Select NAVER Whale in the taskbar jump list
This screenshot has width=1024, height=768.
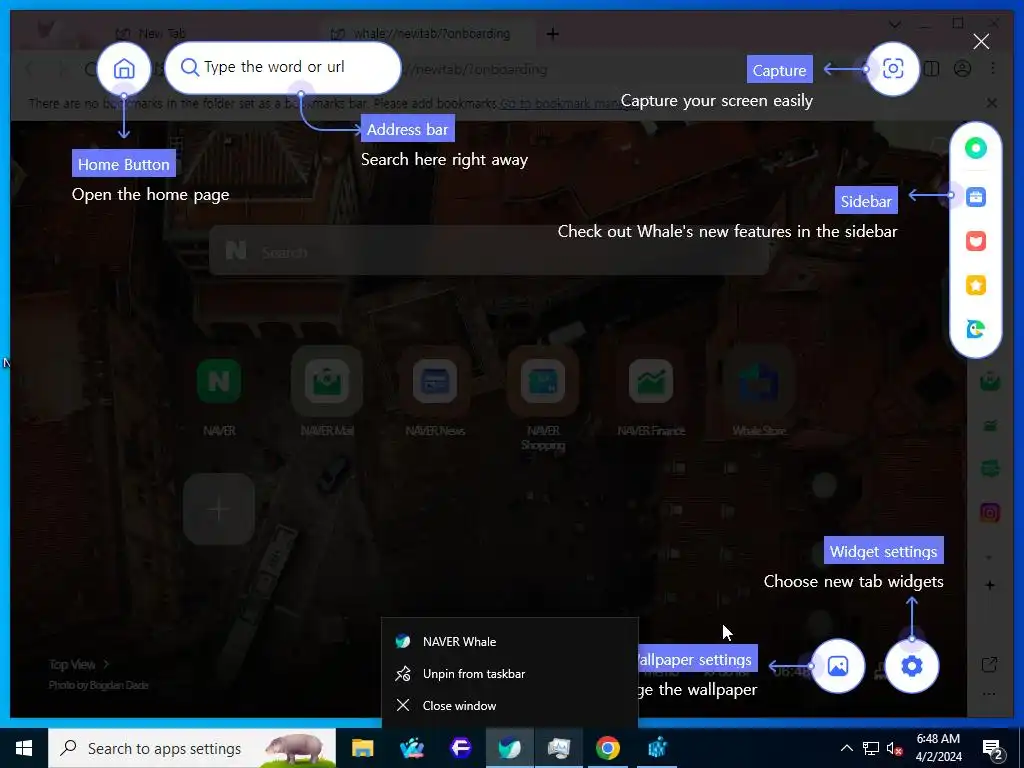(x=509, y=641)
